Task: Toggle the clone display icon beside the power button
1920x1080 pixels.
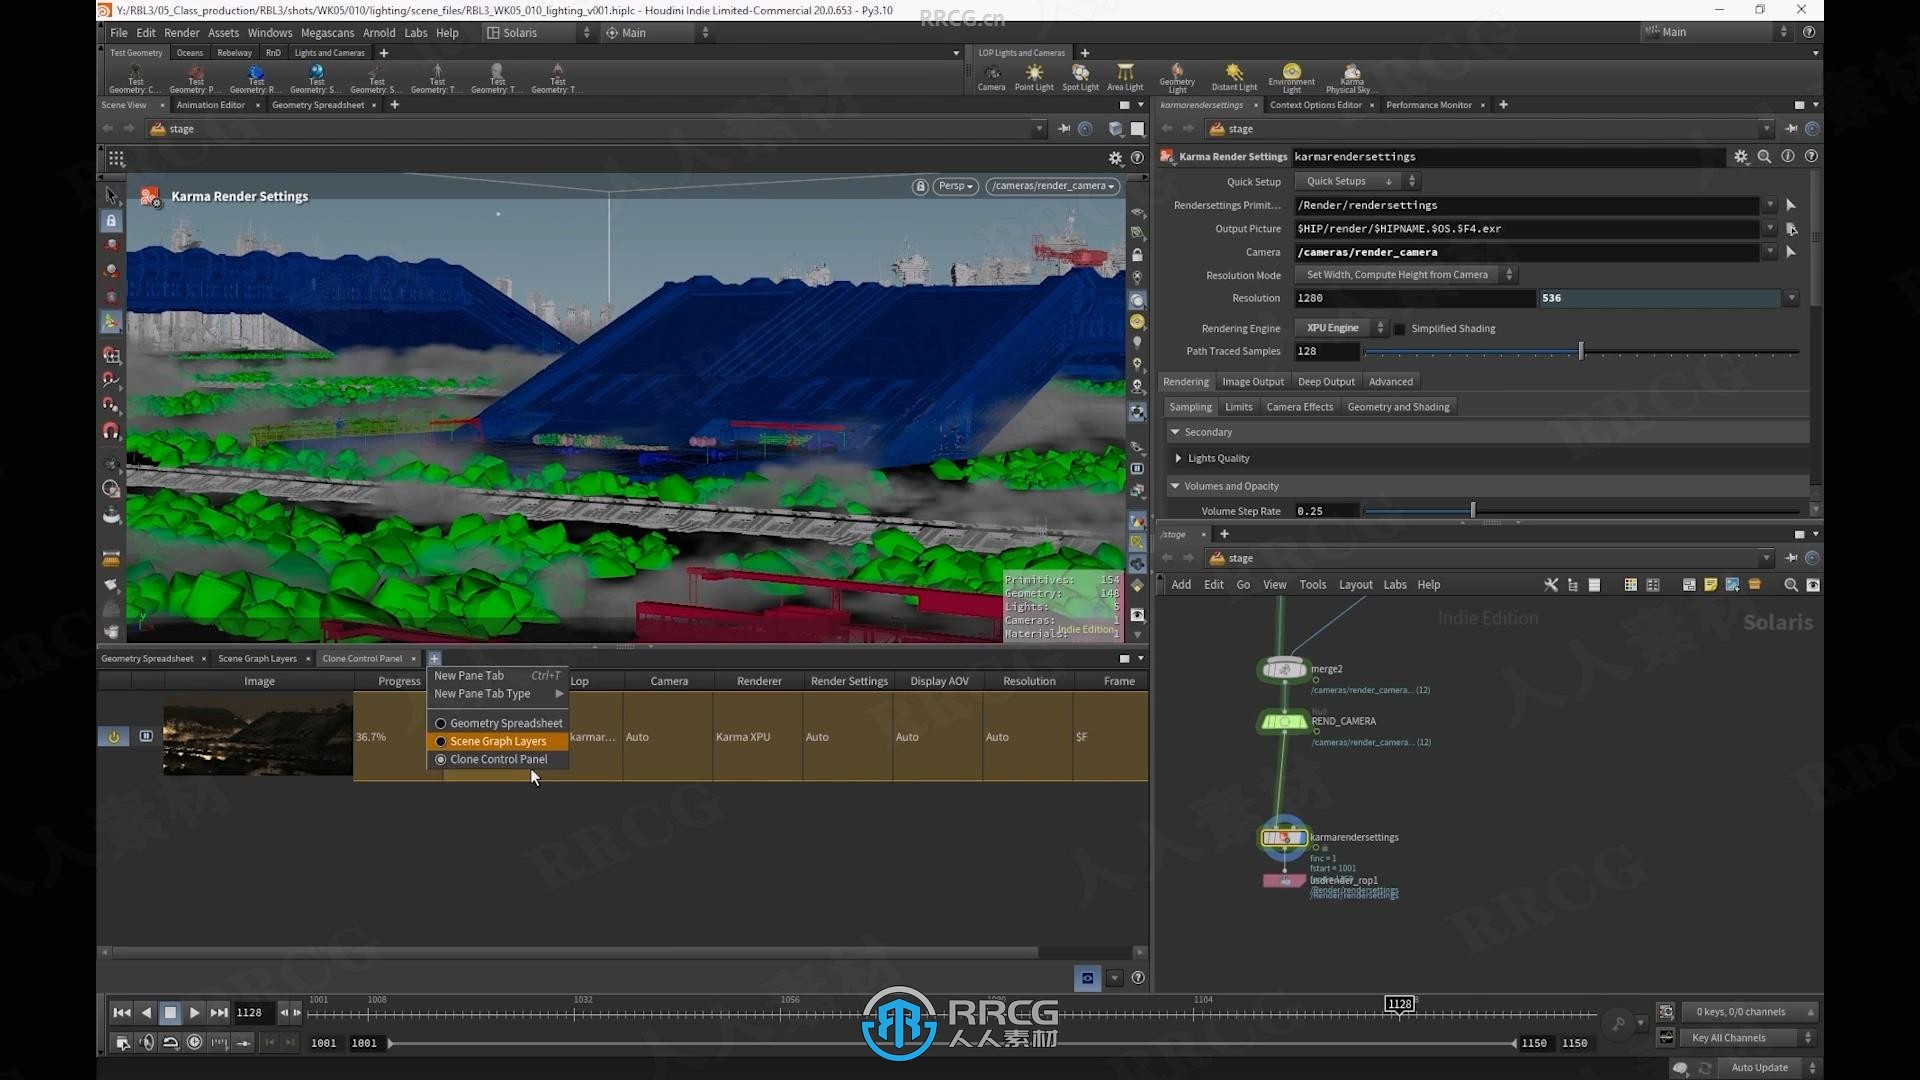Action: click(x=146, y=736)
